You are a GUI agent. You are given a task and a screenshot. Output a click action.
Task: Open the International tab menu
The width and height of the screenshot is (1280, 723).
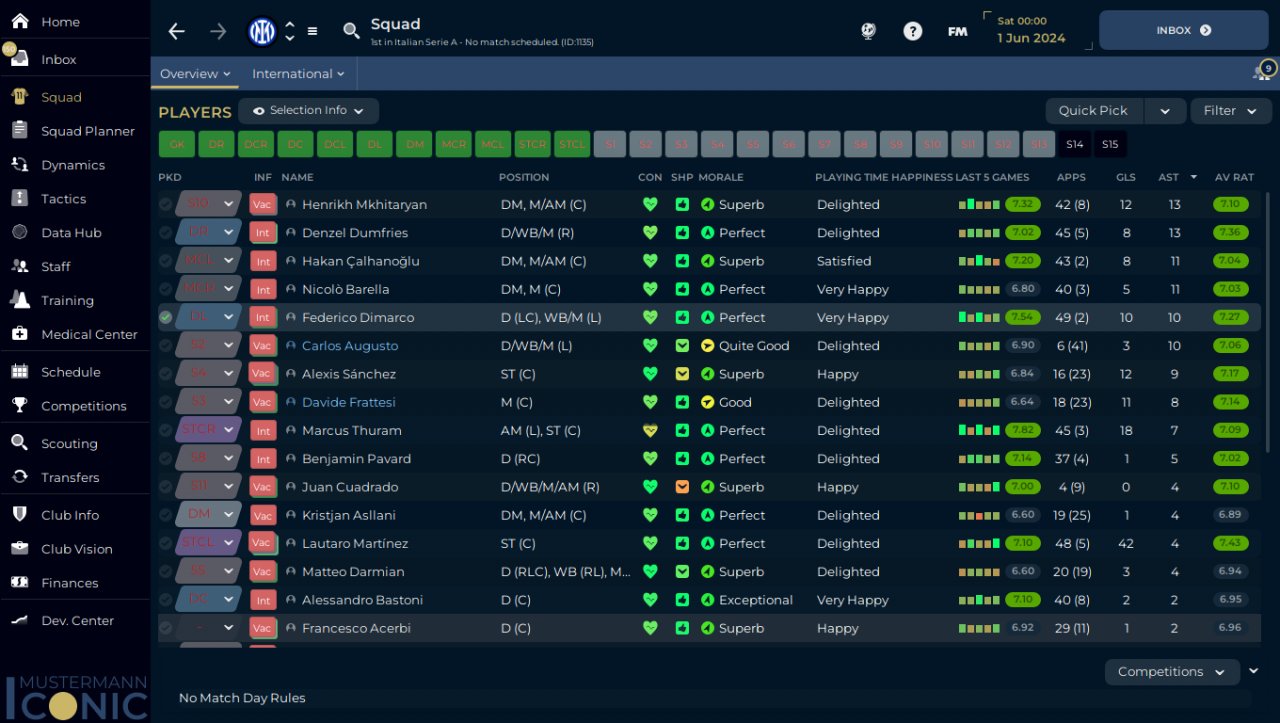tap(298, 74)
